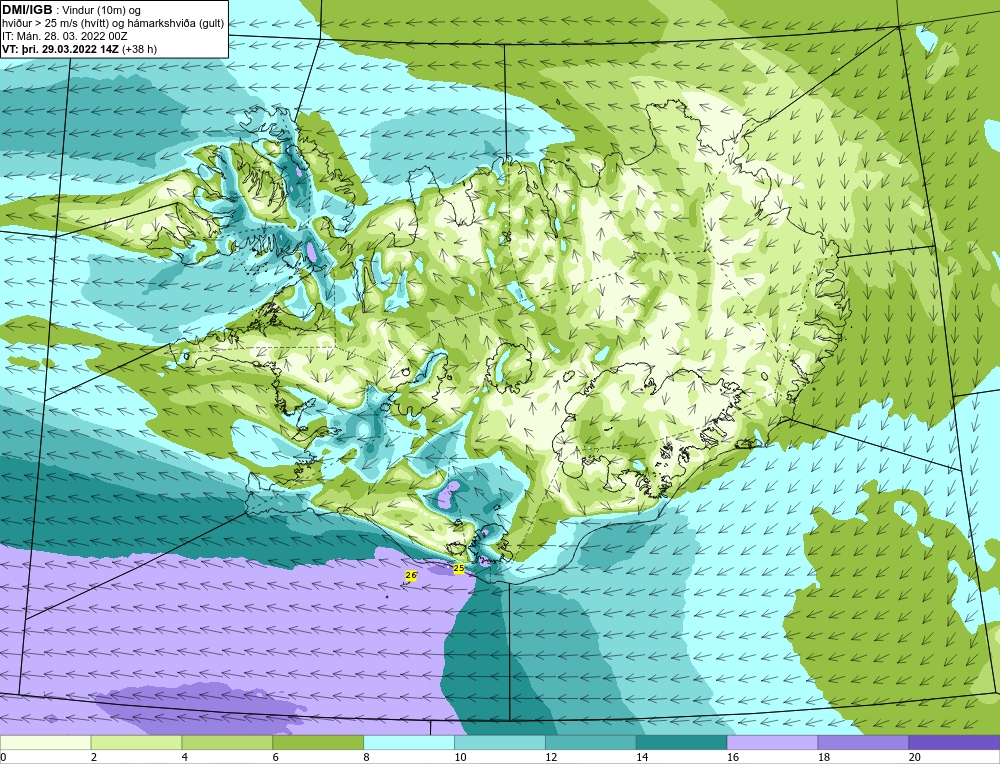Click the medium green 4–6 m/s legend swatch

click(x=227, y=743)
